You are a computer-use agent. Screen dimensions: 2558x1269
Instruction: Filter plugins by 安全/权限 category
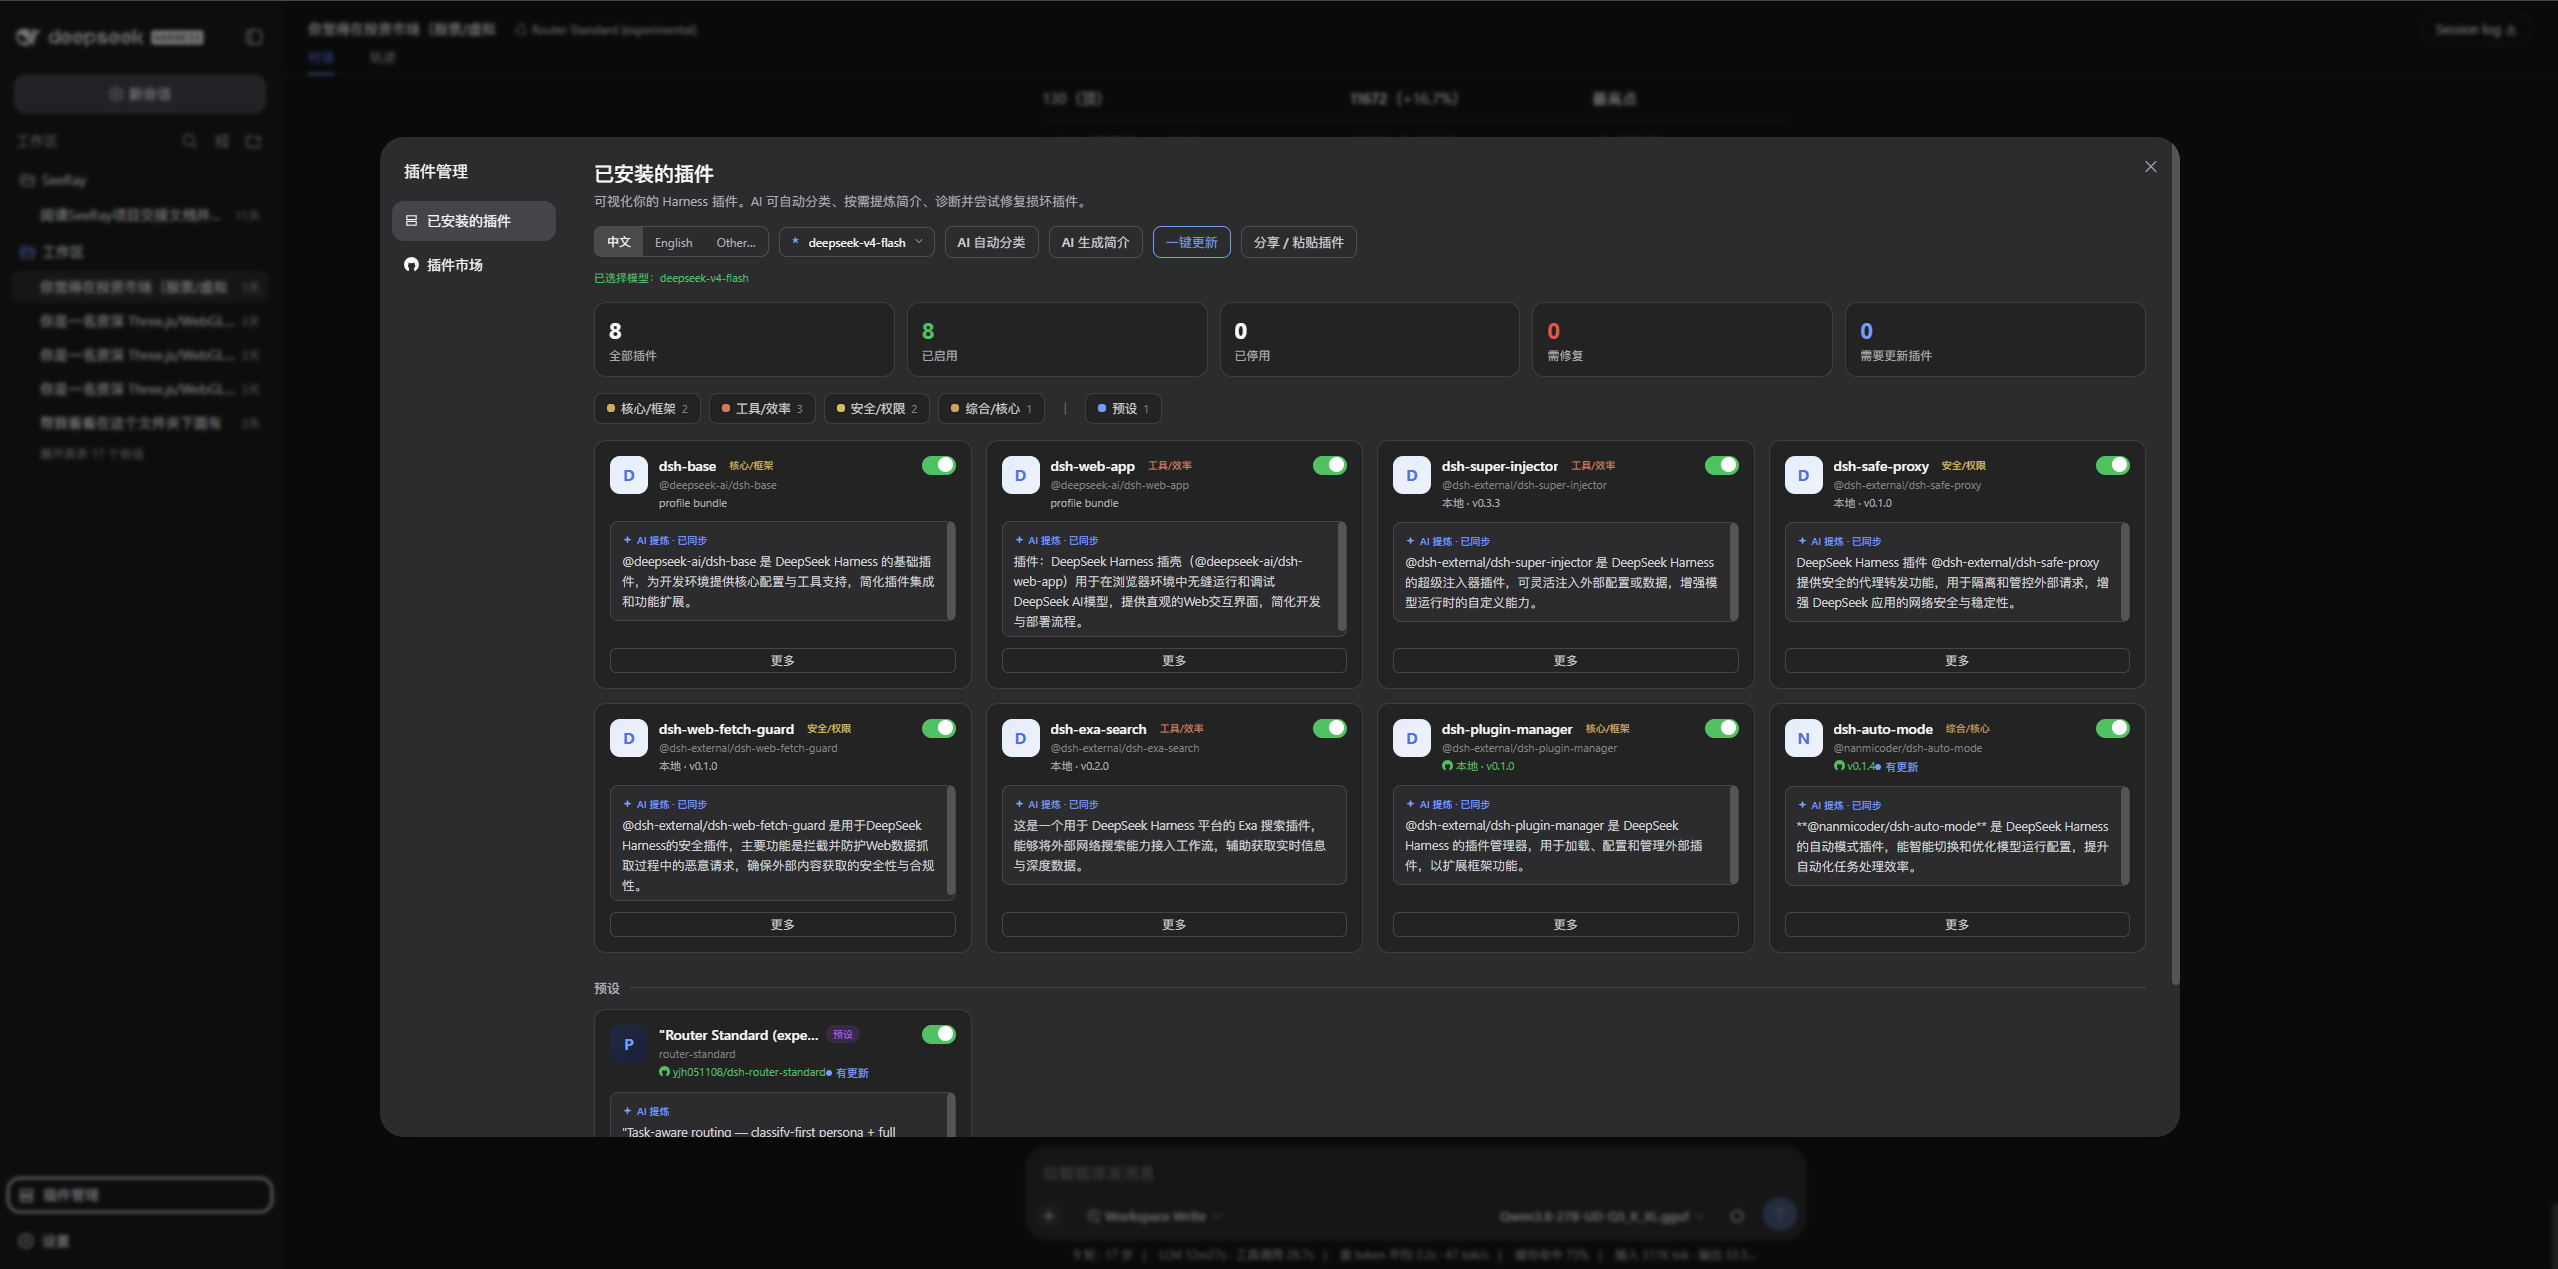pos(876,408)
